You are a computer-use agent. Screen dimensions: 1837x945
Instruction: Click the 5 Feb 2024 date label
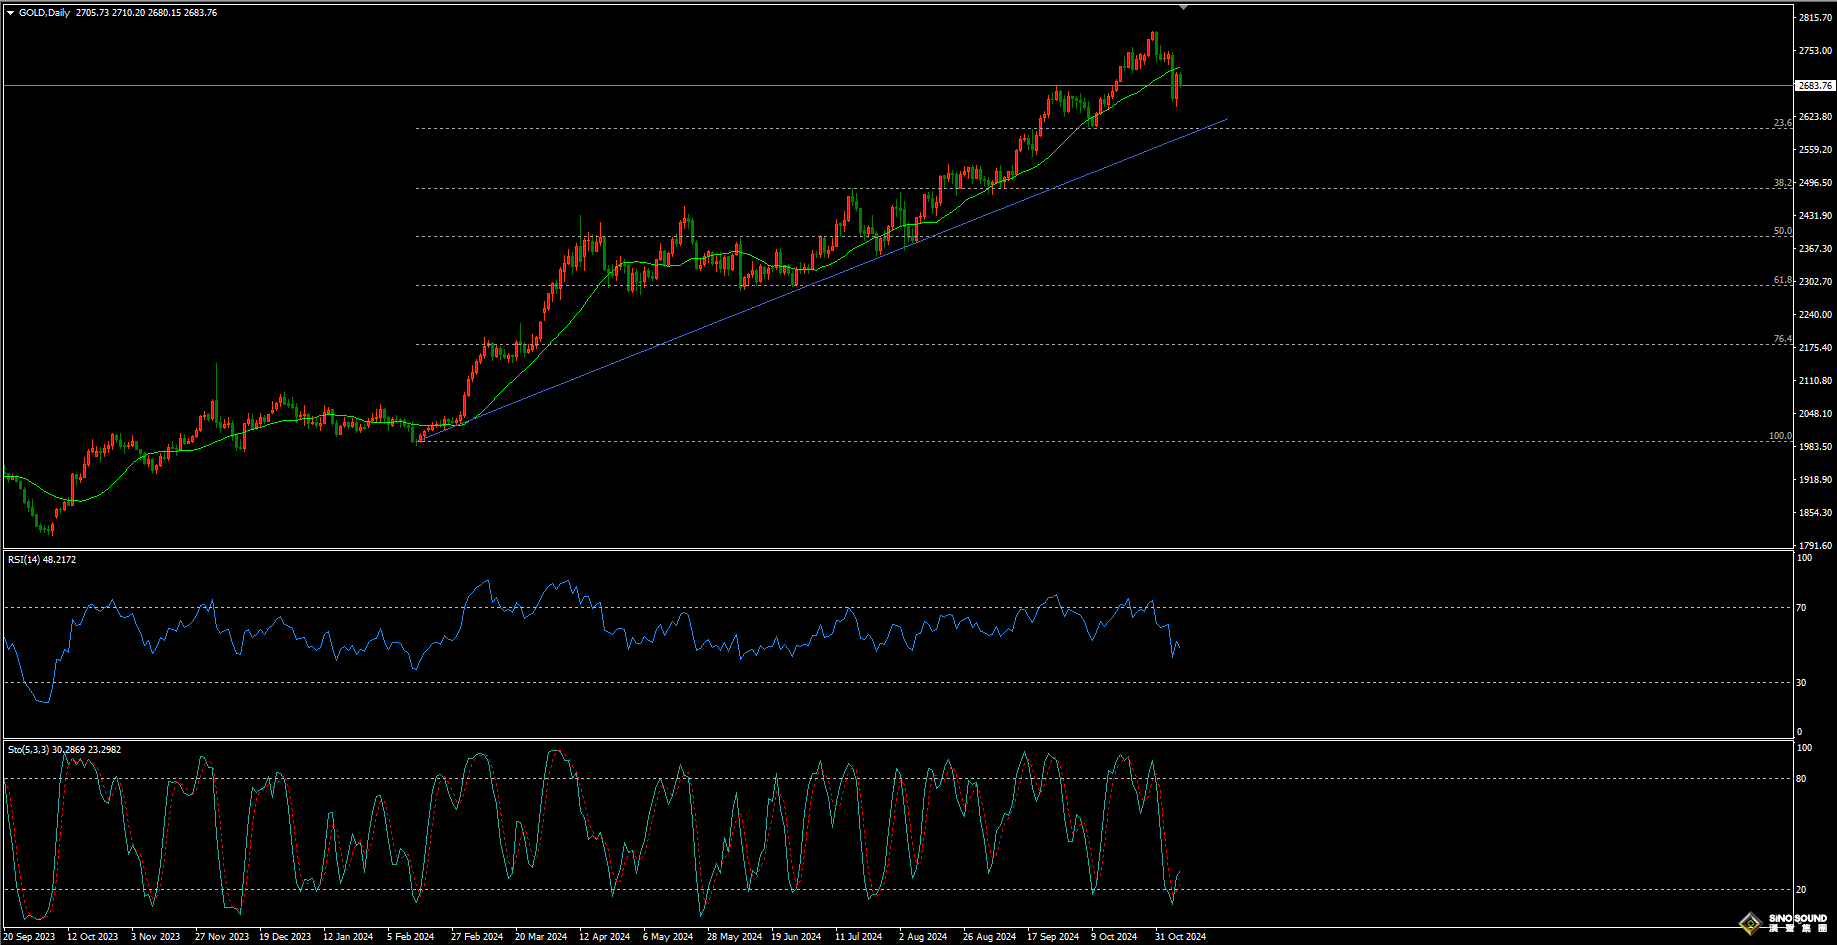tap(411, 937)
